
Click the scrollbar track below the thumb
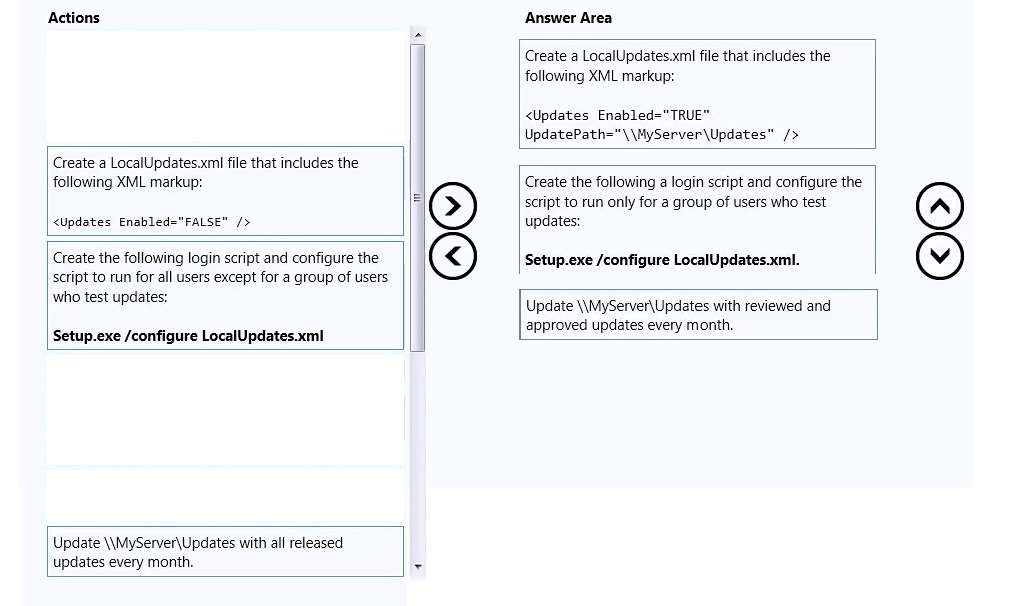418,455
